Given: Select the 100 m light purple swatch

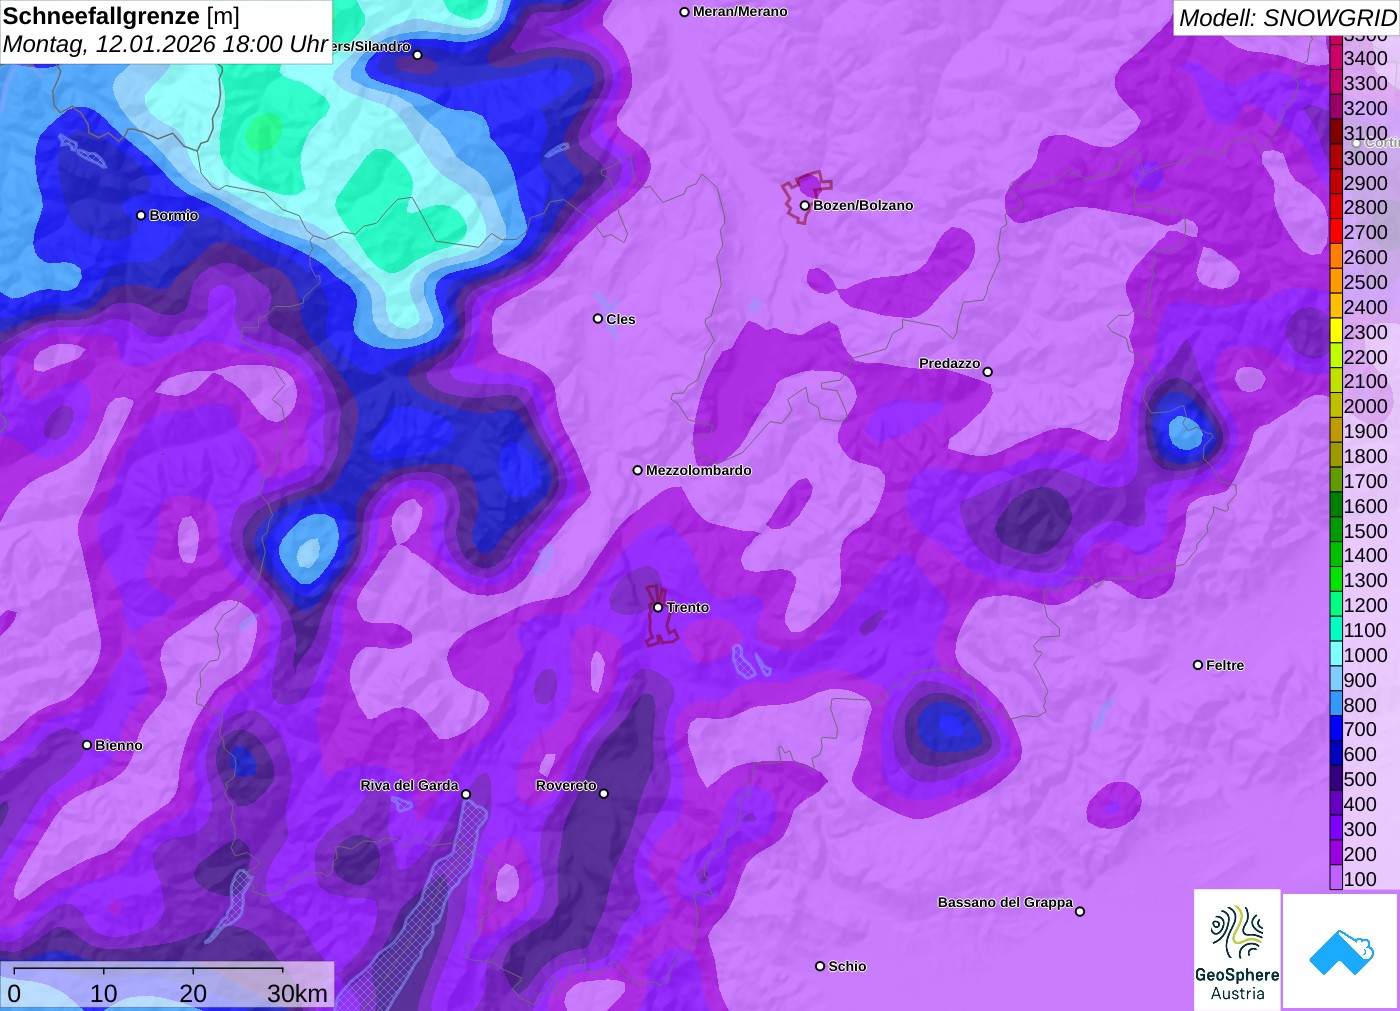Looking at the screenshot, I should point(1335,878).
